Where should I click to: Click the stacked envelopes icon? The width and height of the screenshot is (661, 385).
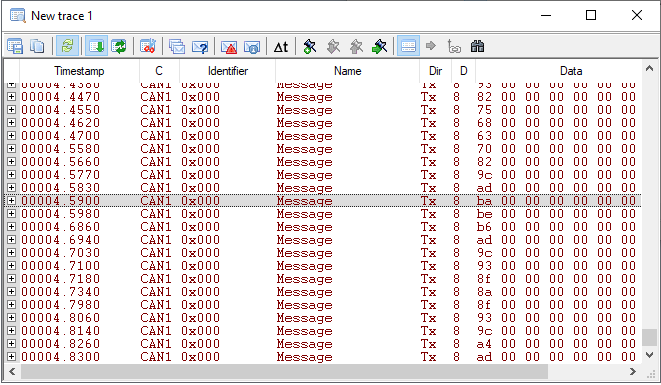pos(177,46)
